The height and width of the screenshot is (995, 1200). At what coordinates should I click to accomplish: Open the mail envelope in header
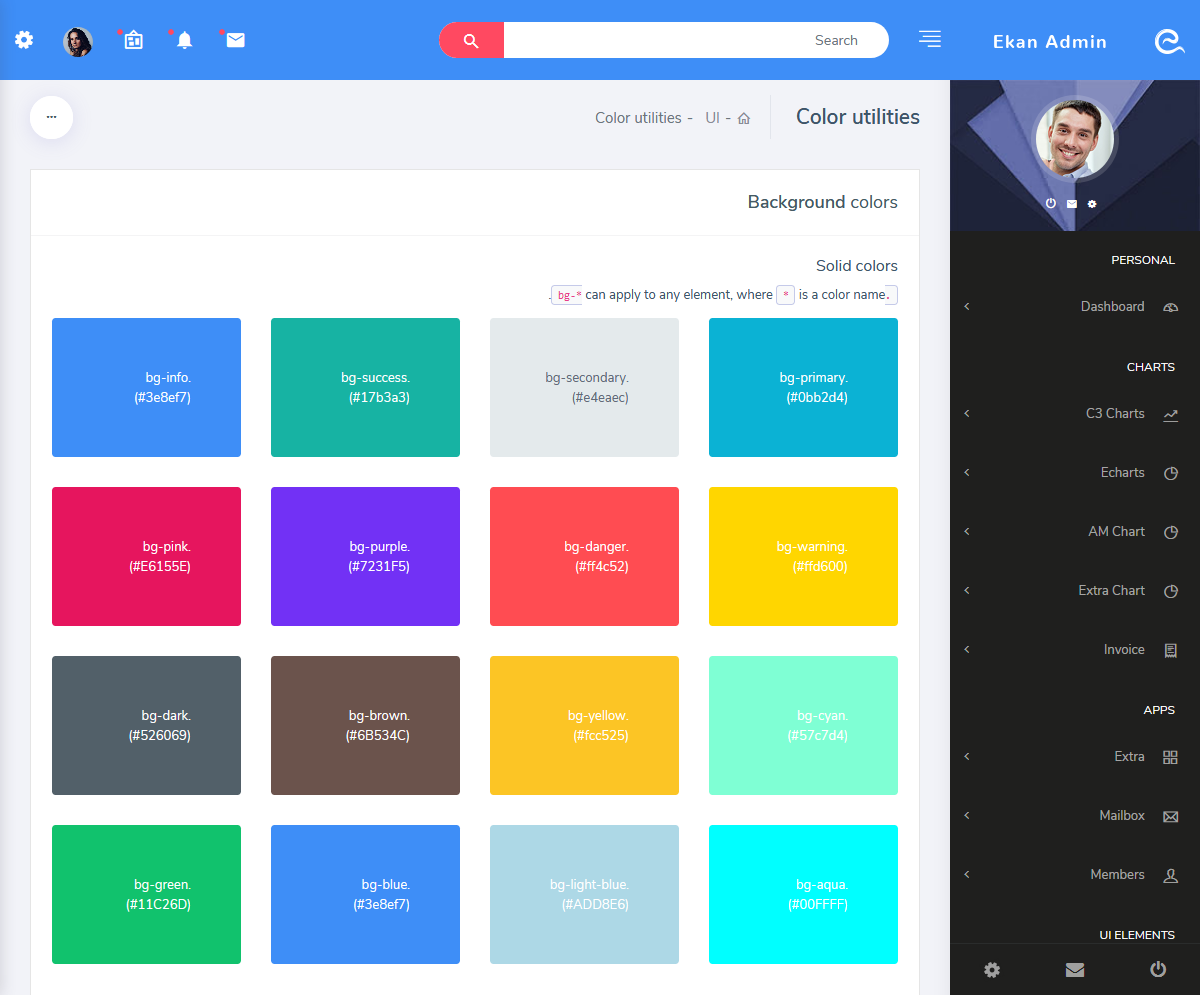point(235,40)
